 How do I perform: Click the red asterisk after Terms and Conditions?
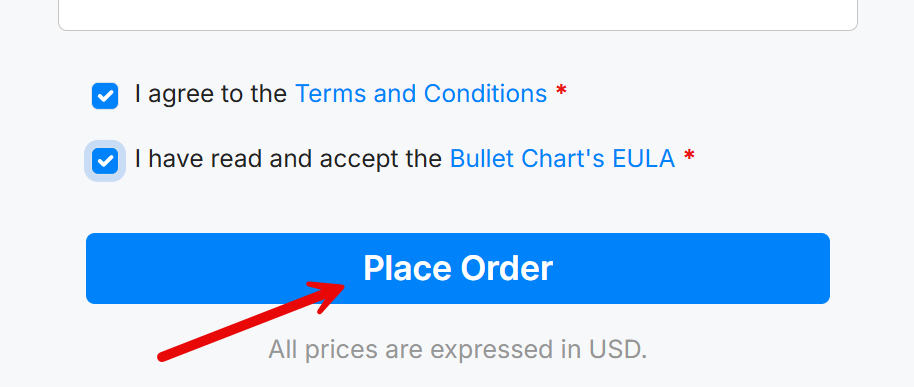[561, 92]
